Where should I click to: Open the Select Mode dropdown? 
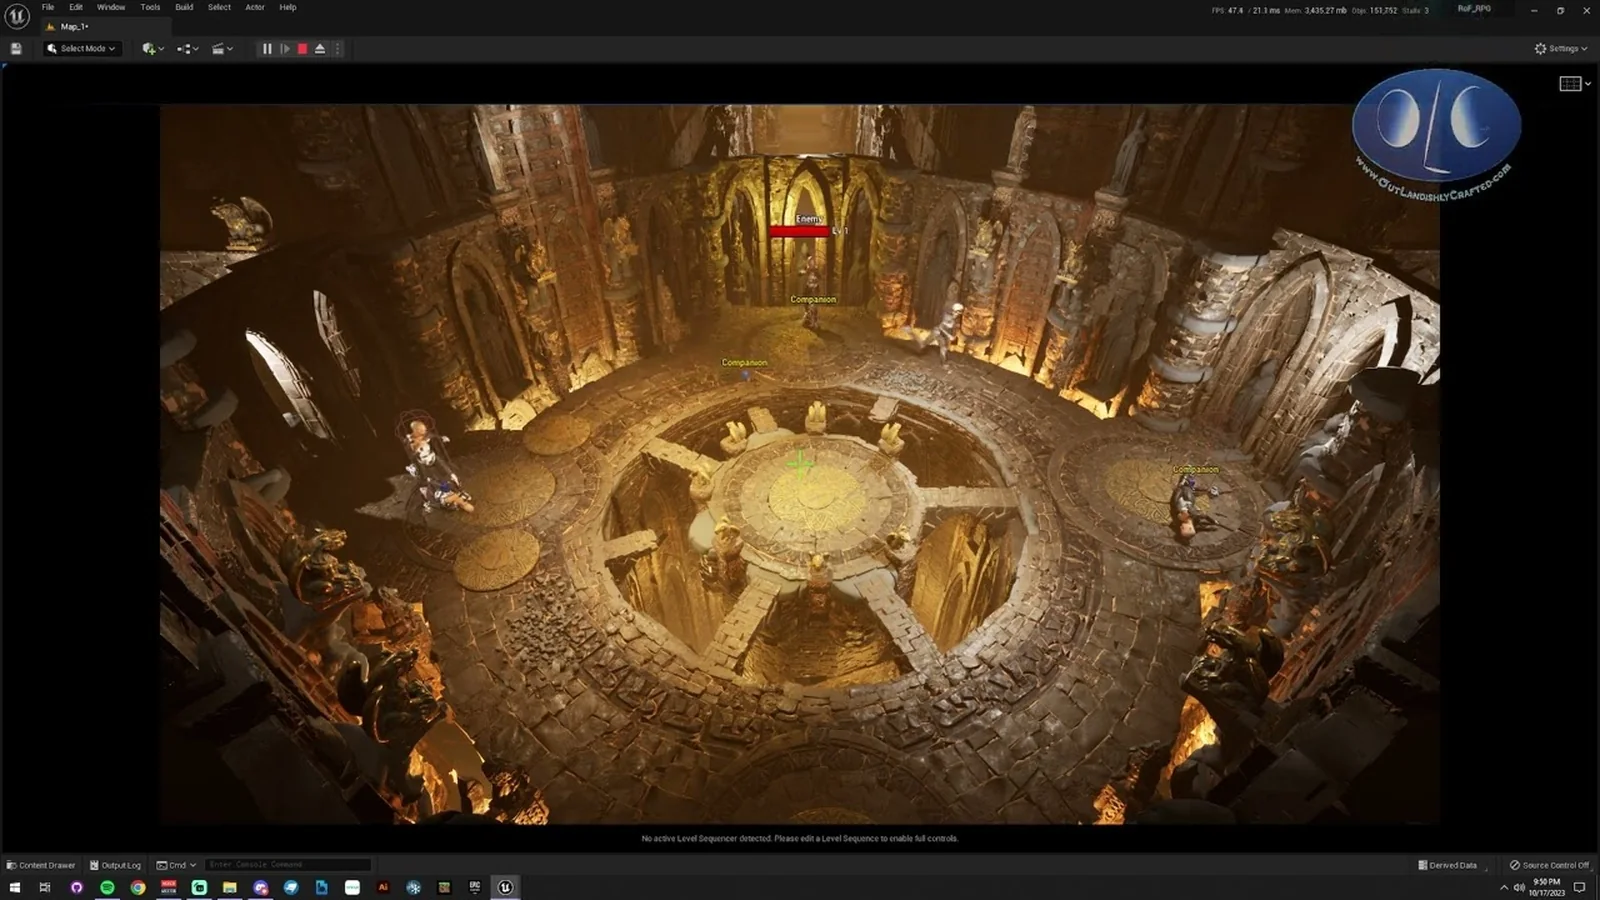pos(81,48)
